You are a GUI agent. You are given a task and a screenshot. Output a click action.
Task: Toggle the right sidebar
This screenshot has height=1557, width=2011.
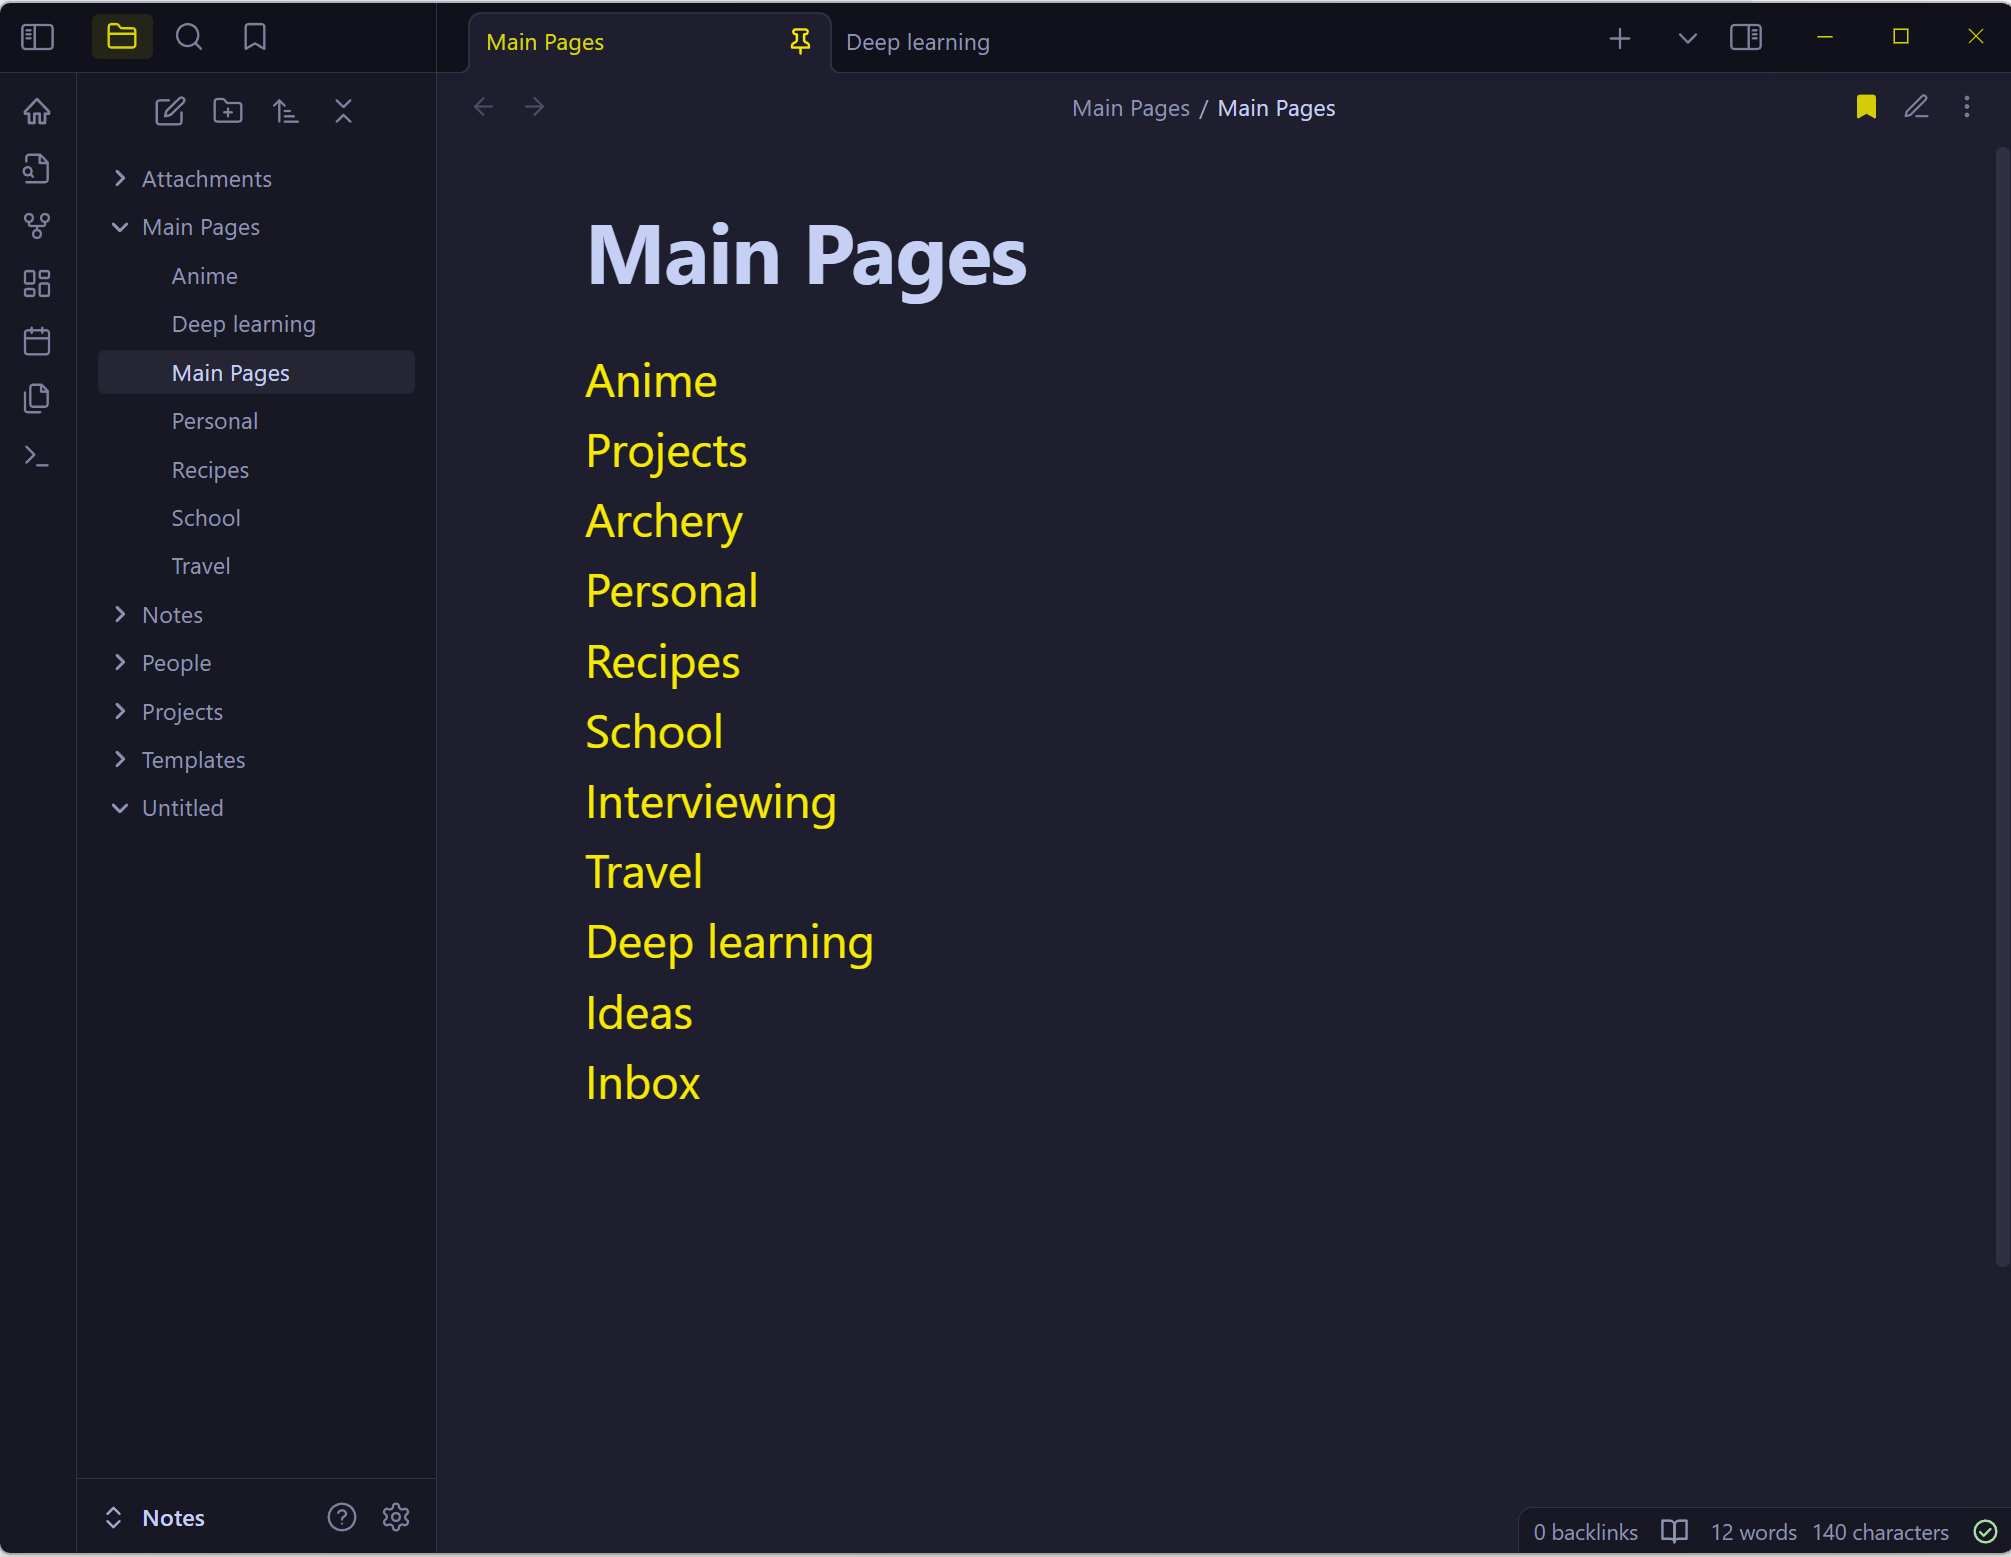point(1746,38)
